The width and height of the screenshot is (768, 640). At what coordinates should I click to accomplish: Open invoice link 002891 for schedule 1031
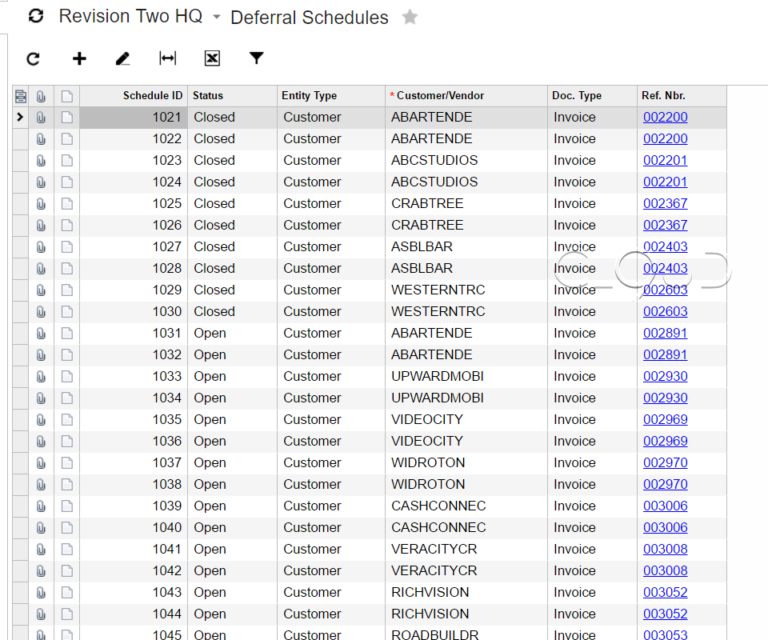tap(665, 333)
